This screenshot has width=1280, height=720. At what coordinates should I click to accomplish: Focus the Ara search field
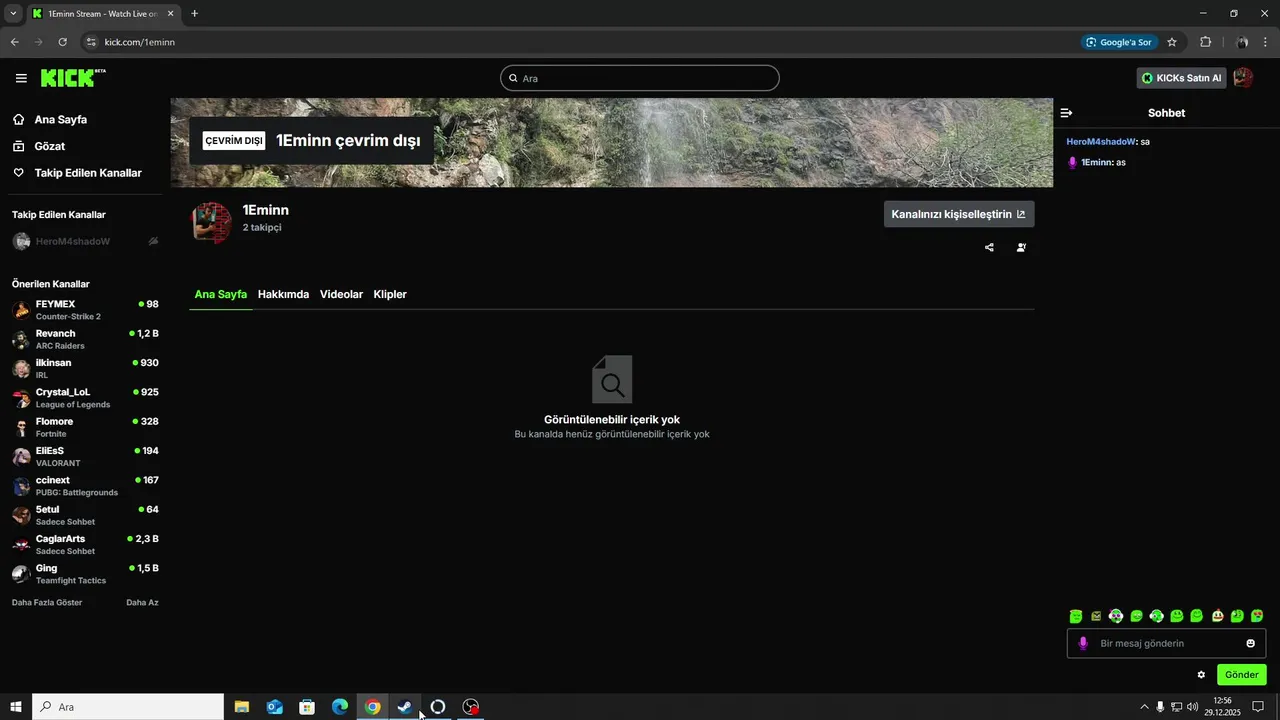tap(640, 78)
